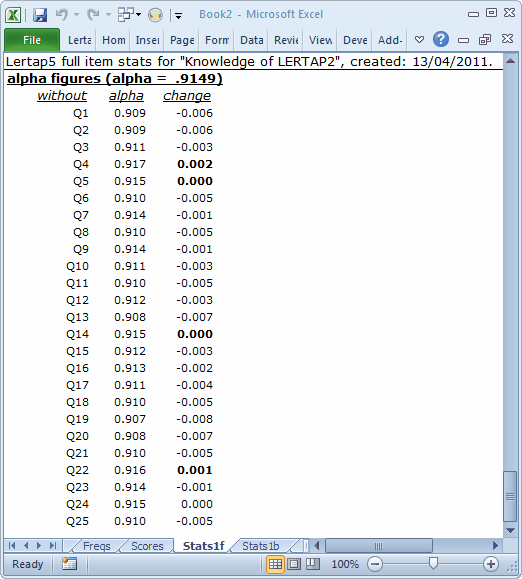This screenshot has height=579, width=522.
Task: Open Customize Quick Access Toolbar dropdown
Action: pyautogui.click(x=178, y=16)
